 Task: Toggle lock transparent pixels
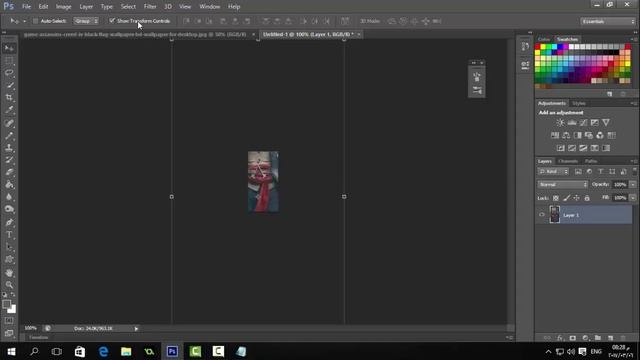[556, 198]
